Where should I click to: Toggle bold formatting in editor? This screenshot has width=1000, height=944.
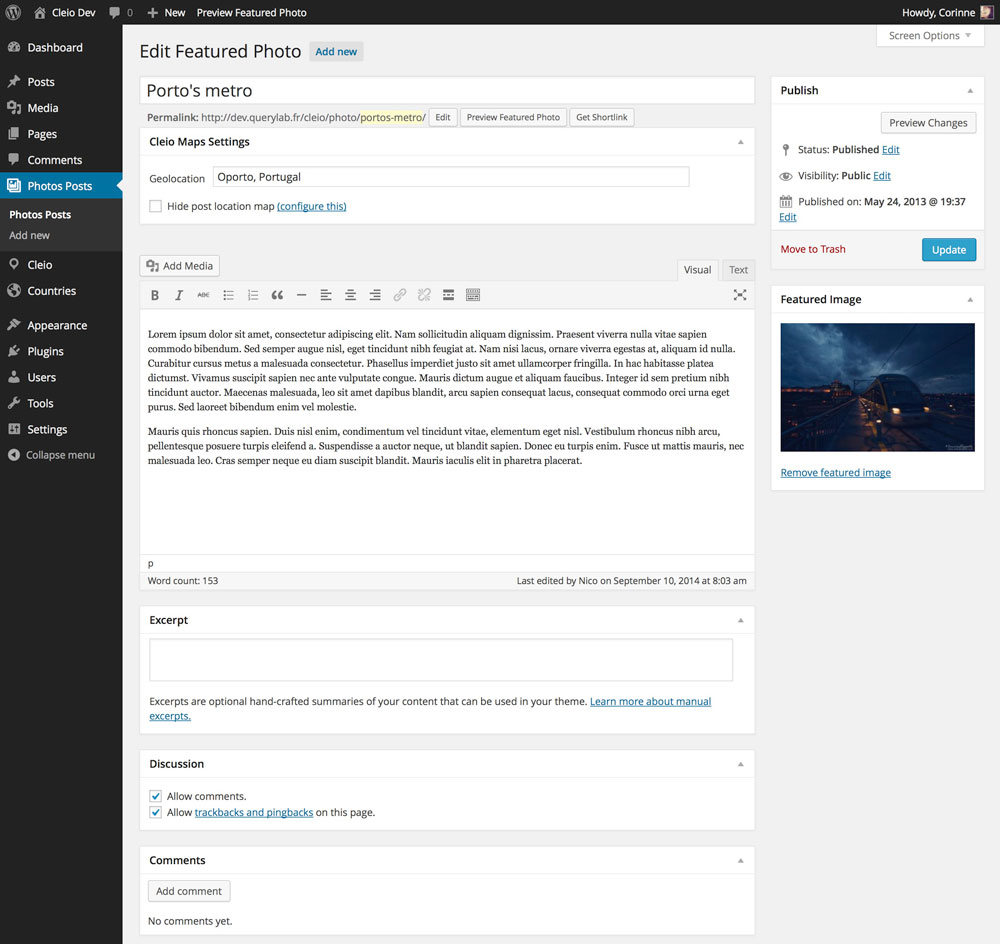click(x=154, y=295)
